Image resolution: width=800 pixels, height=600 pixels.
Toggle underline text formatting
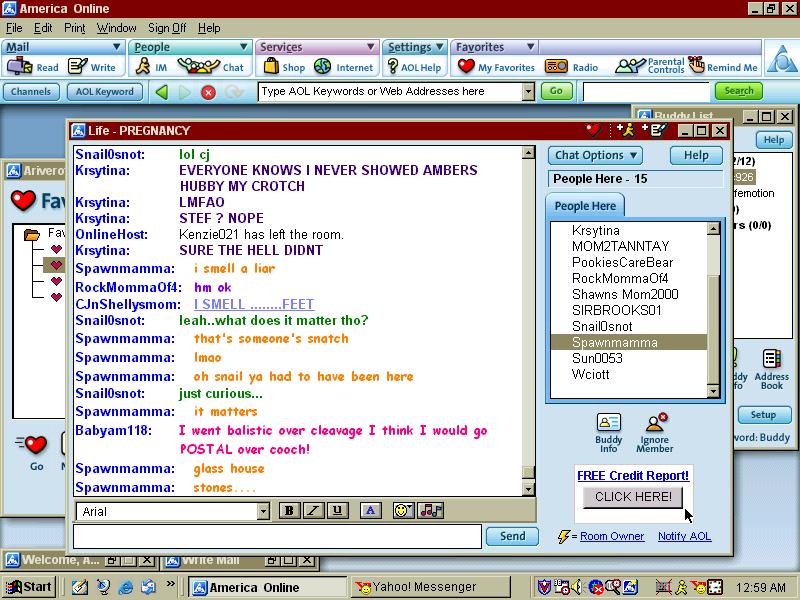point(337,510)
